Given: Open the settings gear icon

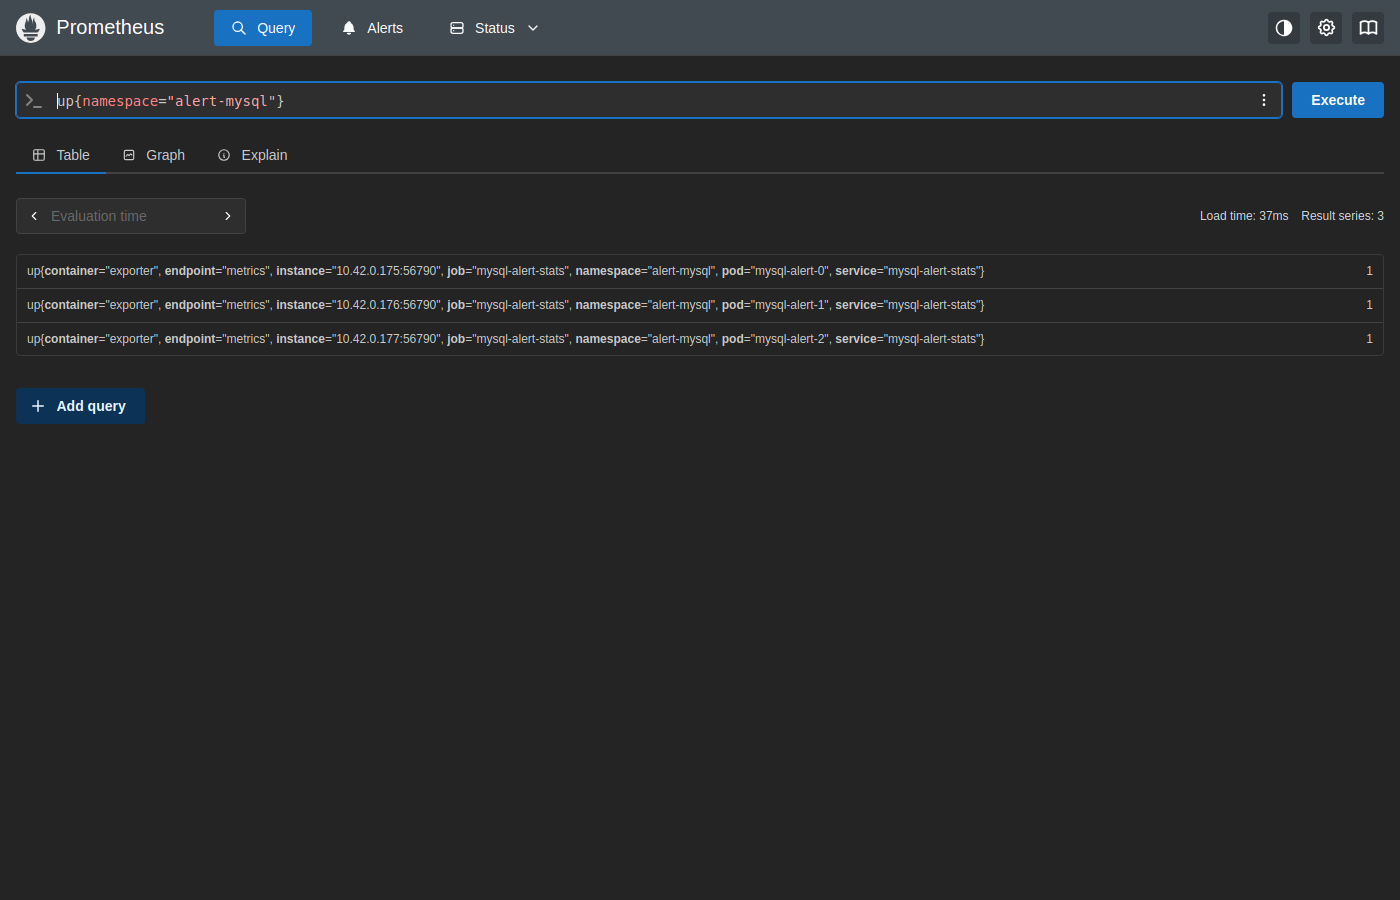Looking at the screenshot, I should point(1326,28).
